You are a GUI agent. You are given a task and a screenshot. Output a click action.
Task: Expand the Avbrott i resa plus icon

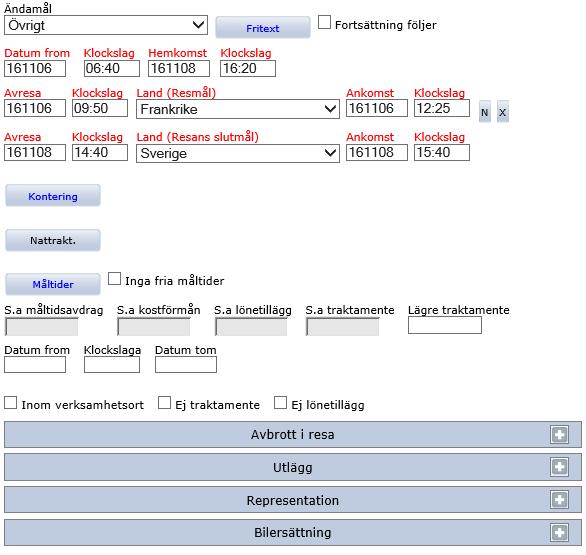[559, 434]
